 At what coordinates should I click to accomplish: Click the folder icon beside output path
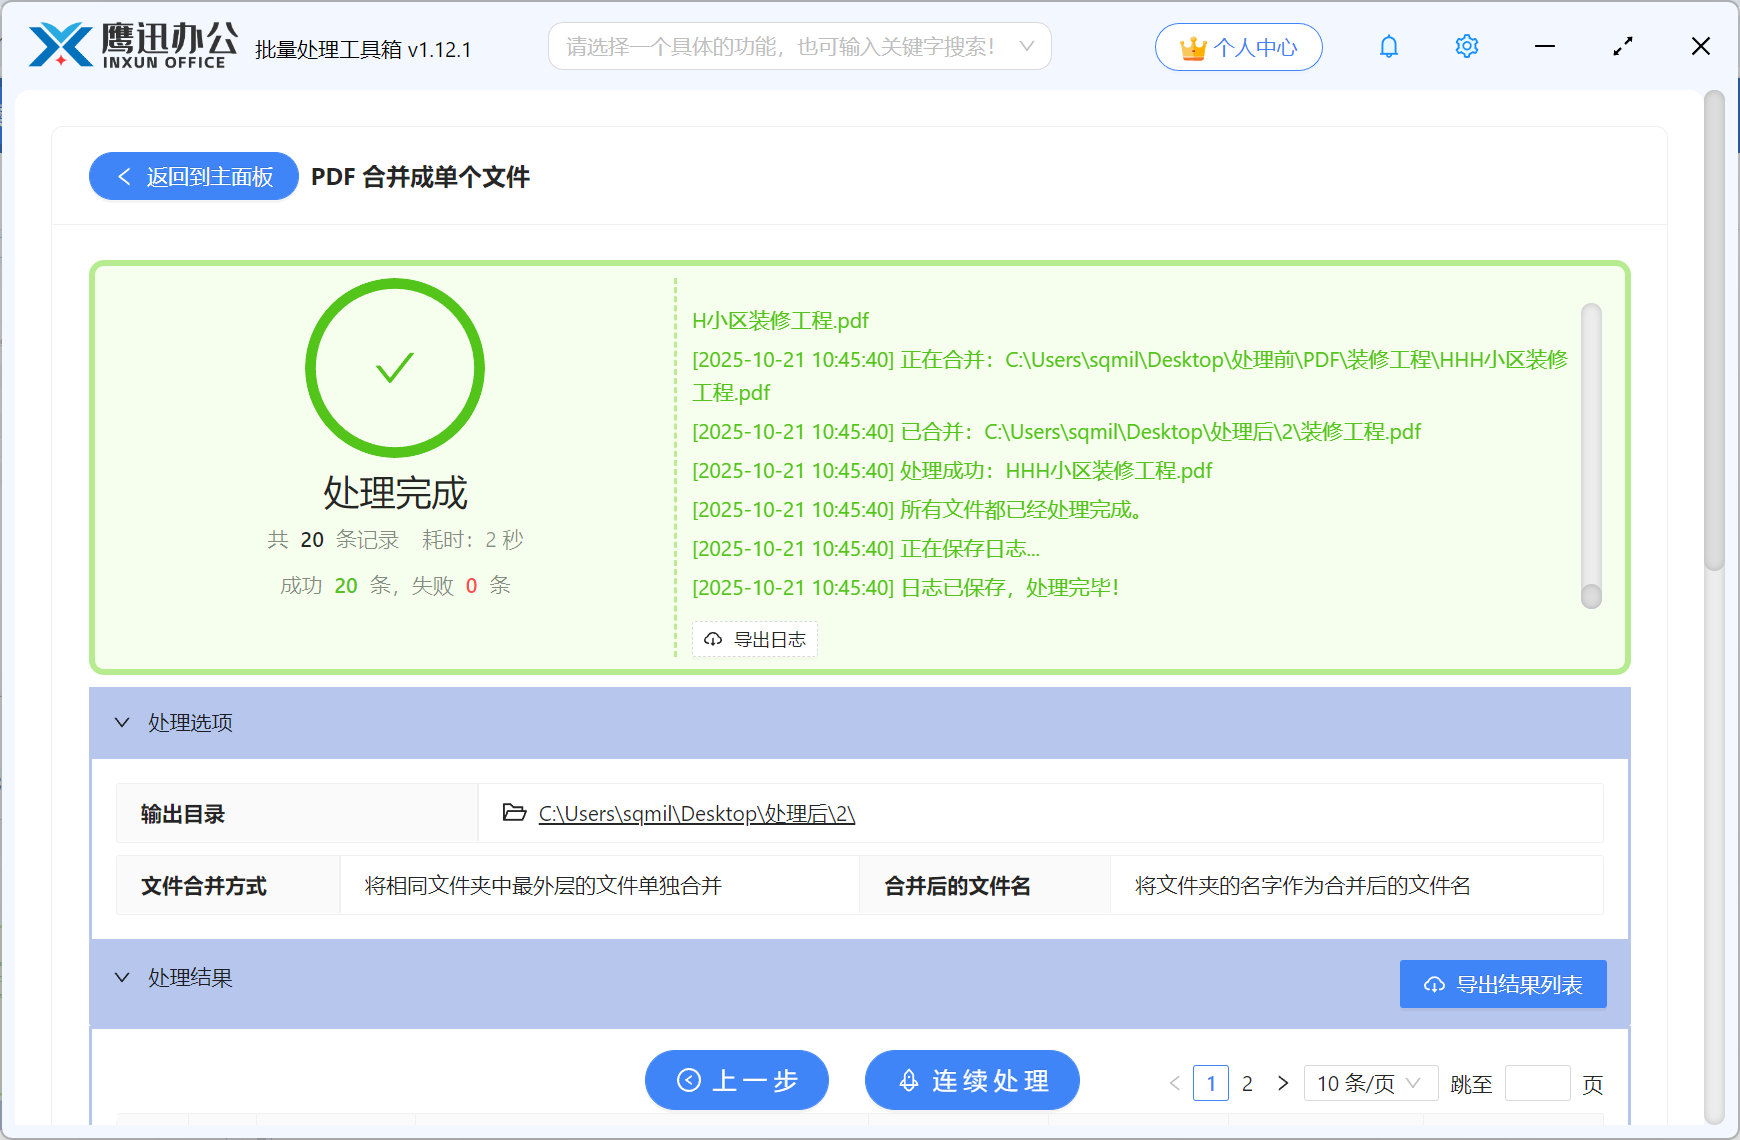[514, 813]
